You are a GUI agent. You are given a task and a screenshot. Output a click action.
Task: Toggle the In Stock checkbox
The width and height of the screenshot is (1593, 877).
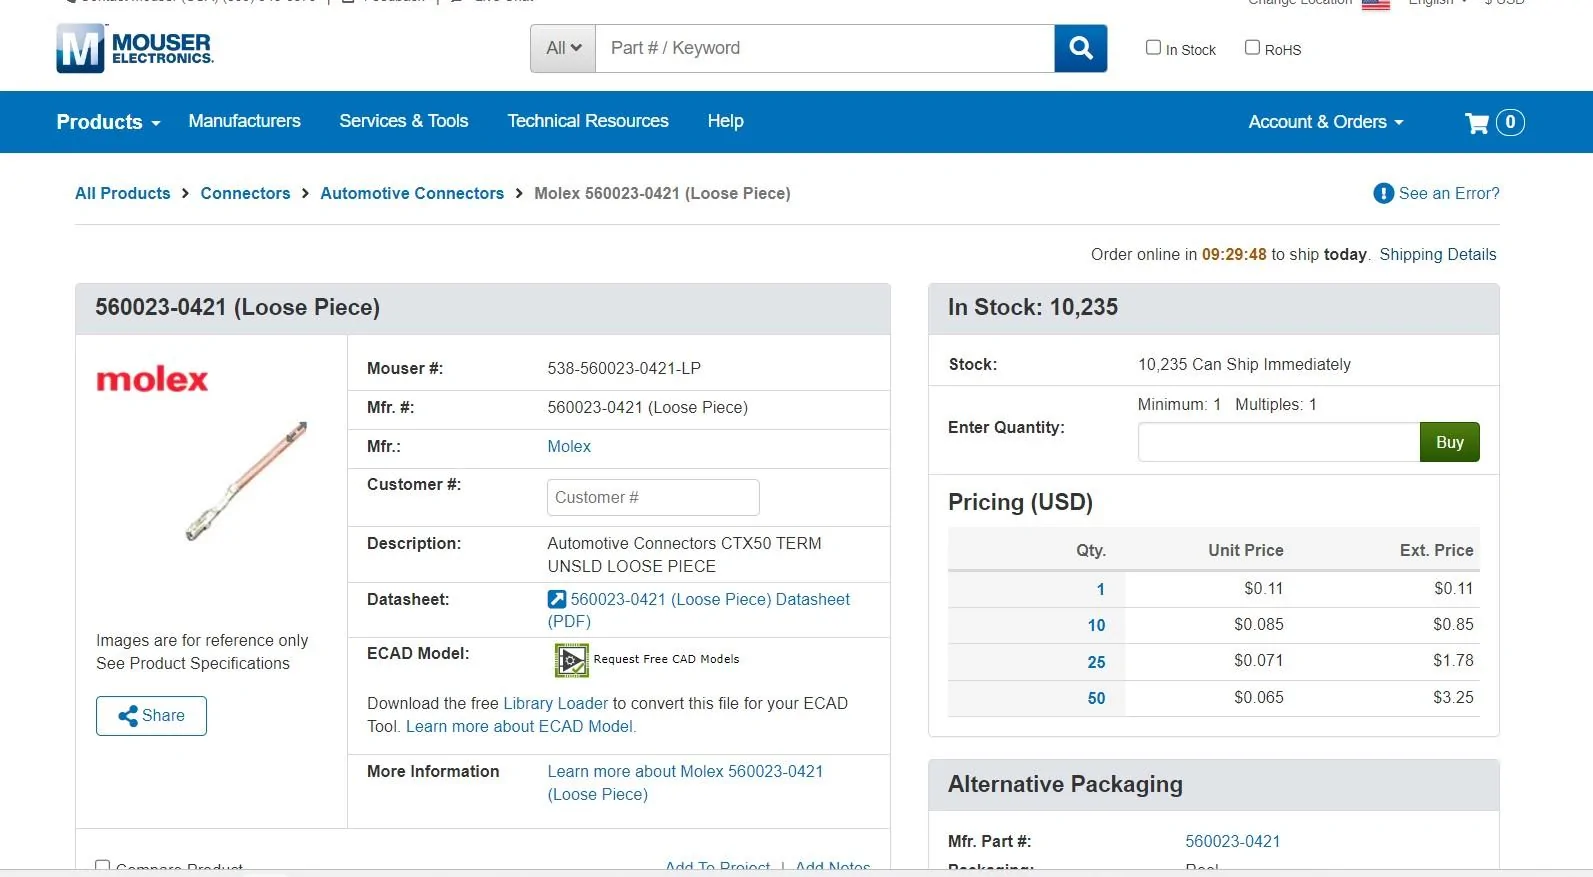(1153, 47)
